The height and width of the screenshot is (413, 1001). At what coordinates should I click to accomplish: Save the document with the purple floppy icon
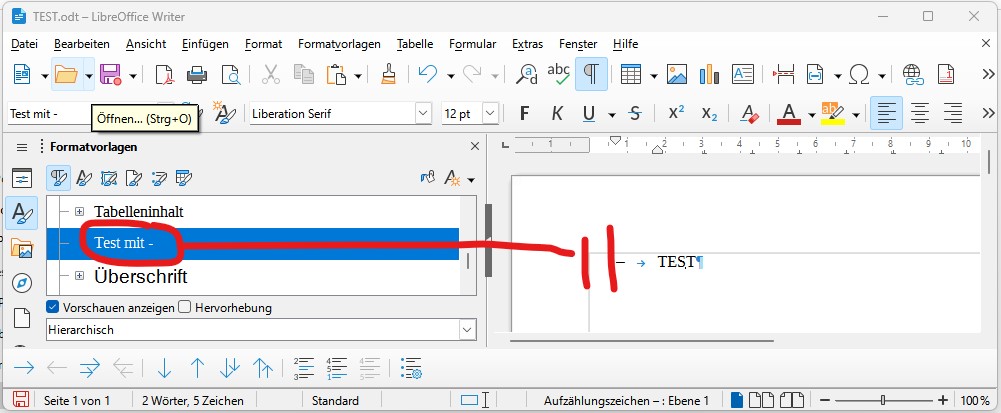click(110, 75)
